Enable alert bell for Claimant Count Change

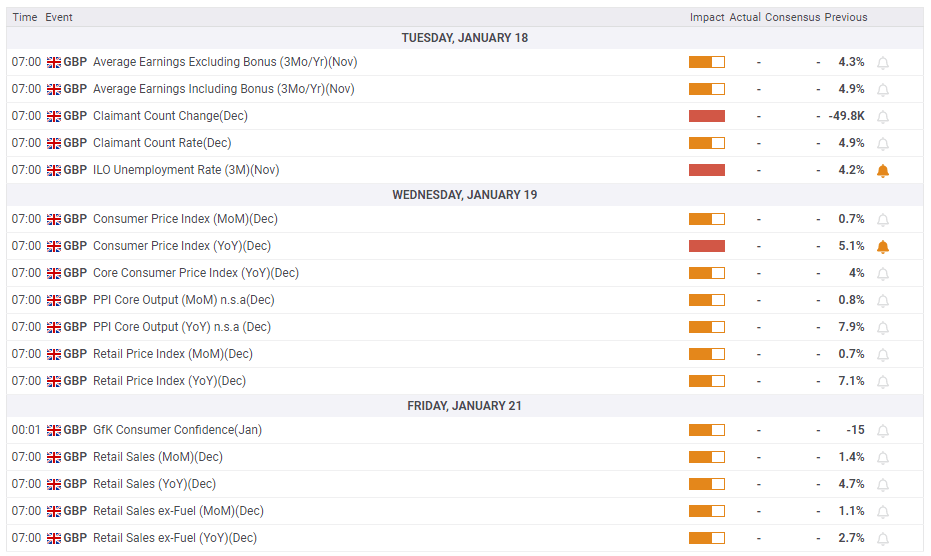point(882,117)
